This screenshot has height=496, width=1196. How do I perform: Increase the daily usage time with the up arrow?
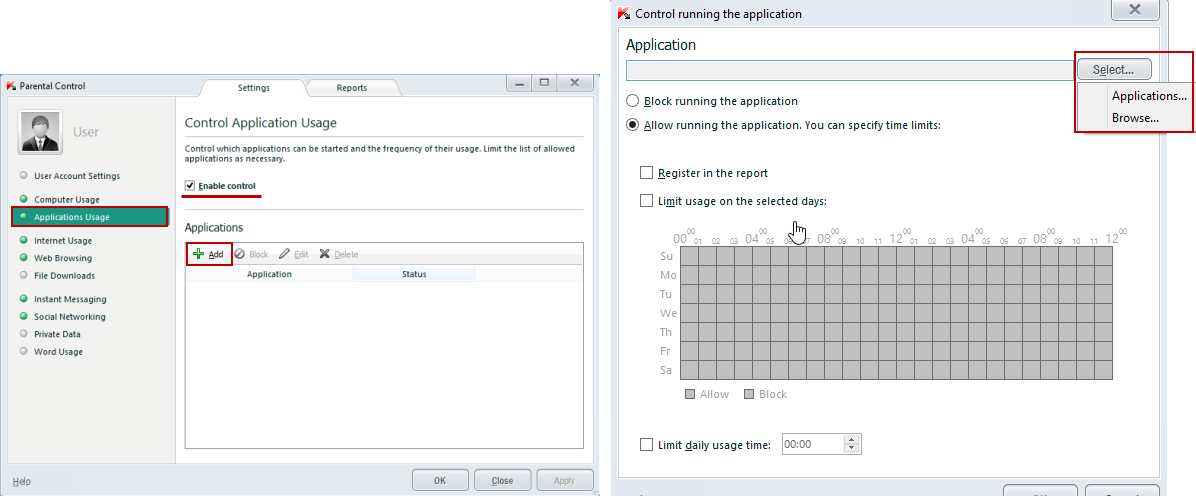[853, 440]
